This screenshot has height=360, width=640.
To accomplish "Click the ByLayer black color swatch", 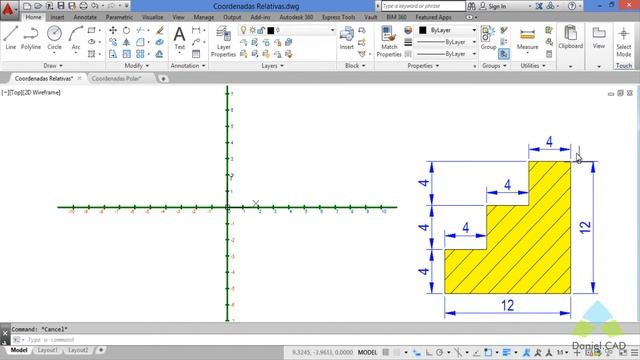I will [422, 30].
